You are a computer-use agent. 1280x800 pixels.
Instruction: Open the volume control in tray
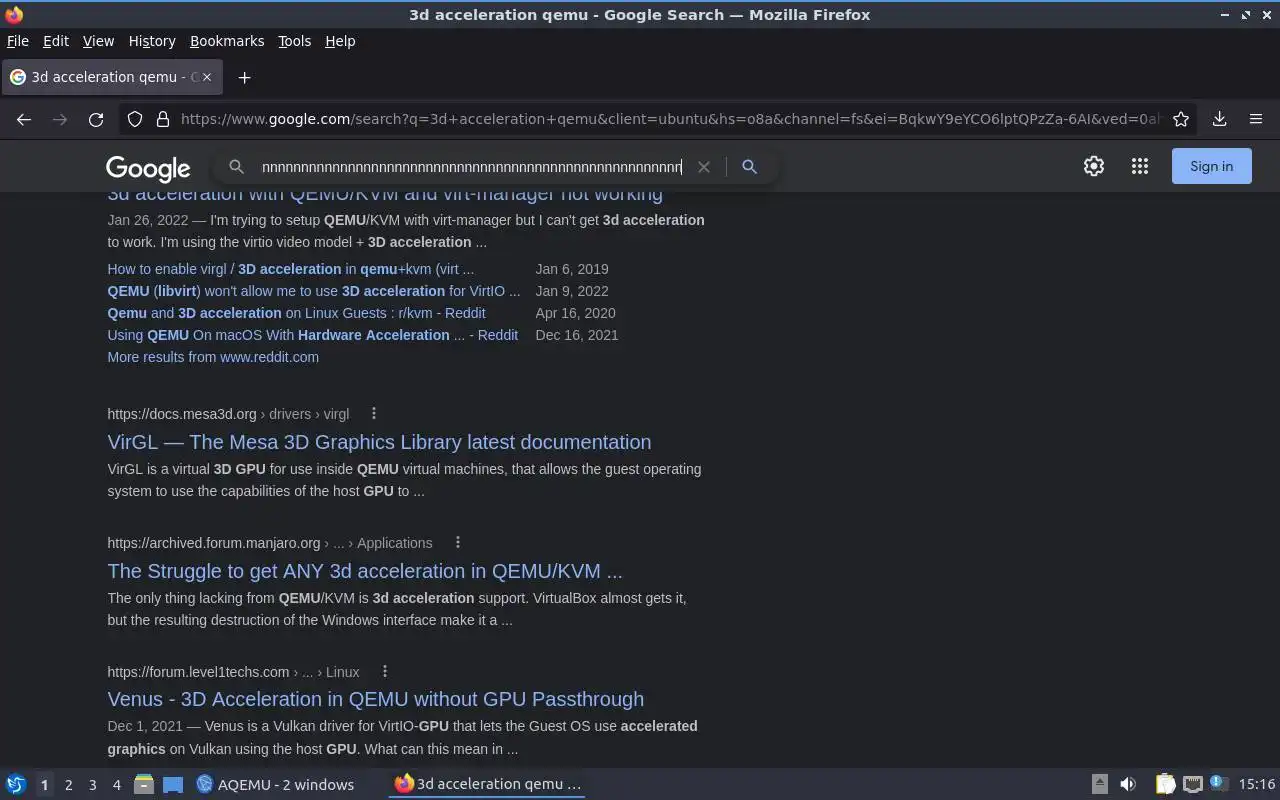[x=1128, y=784]
